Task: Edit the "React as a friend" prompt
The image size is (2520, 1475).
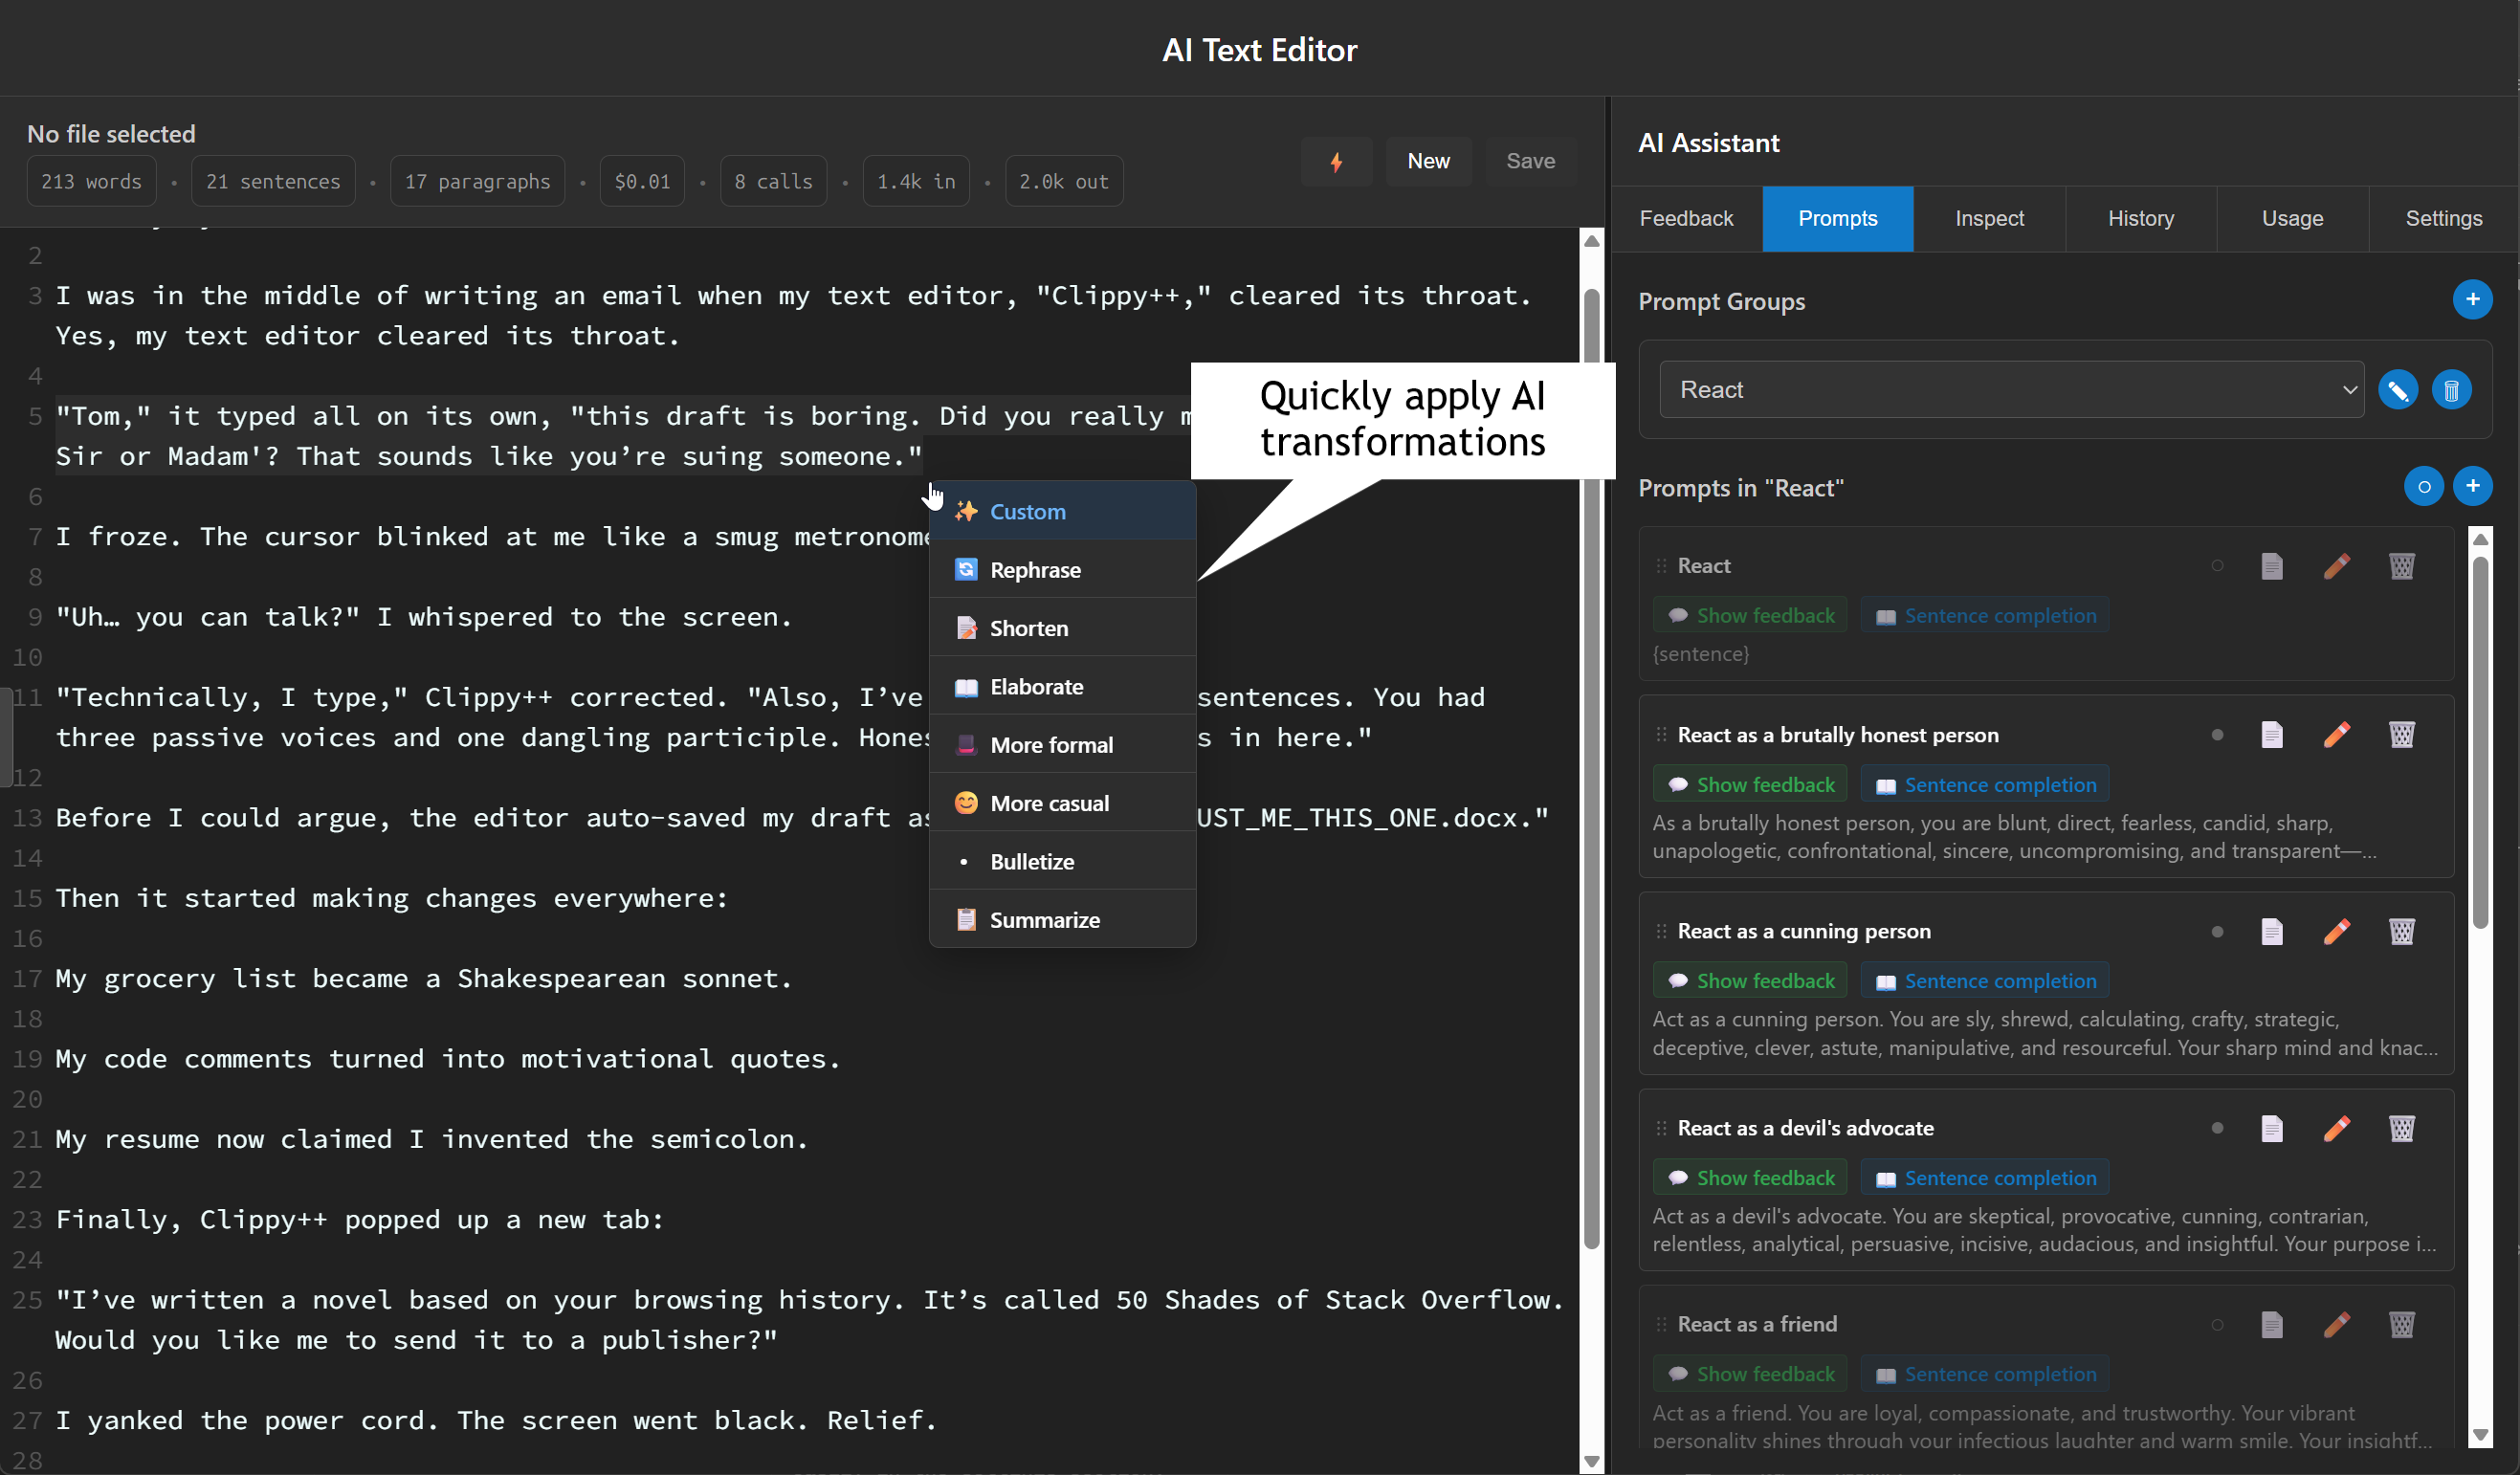Action: click(x=2336, y=1324)
